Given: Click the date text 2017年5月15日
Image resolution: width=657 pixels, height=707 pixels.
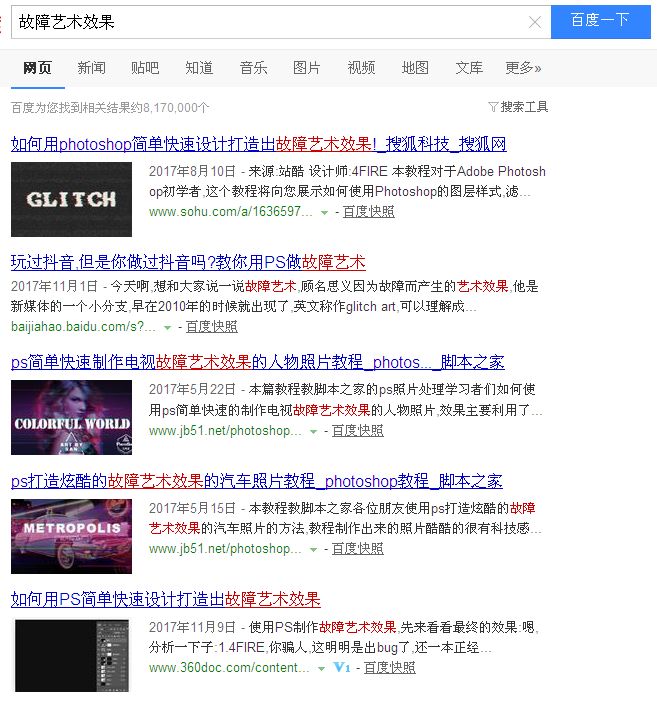Looking at the screenshot, I should click(x=193, y=508).
